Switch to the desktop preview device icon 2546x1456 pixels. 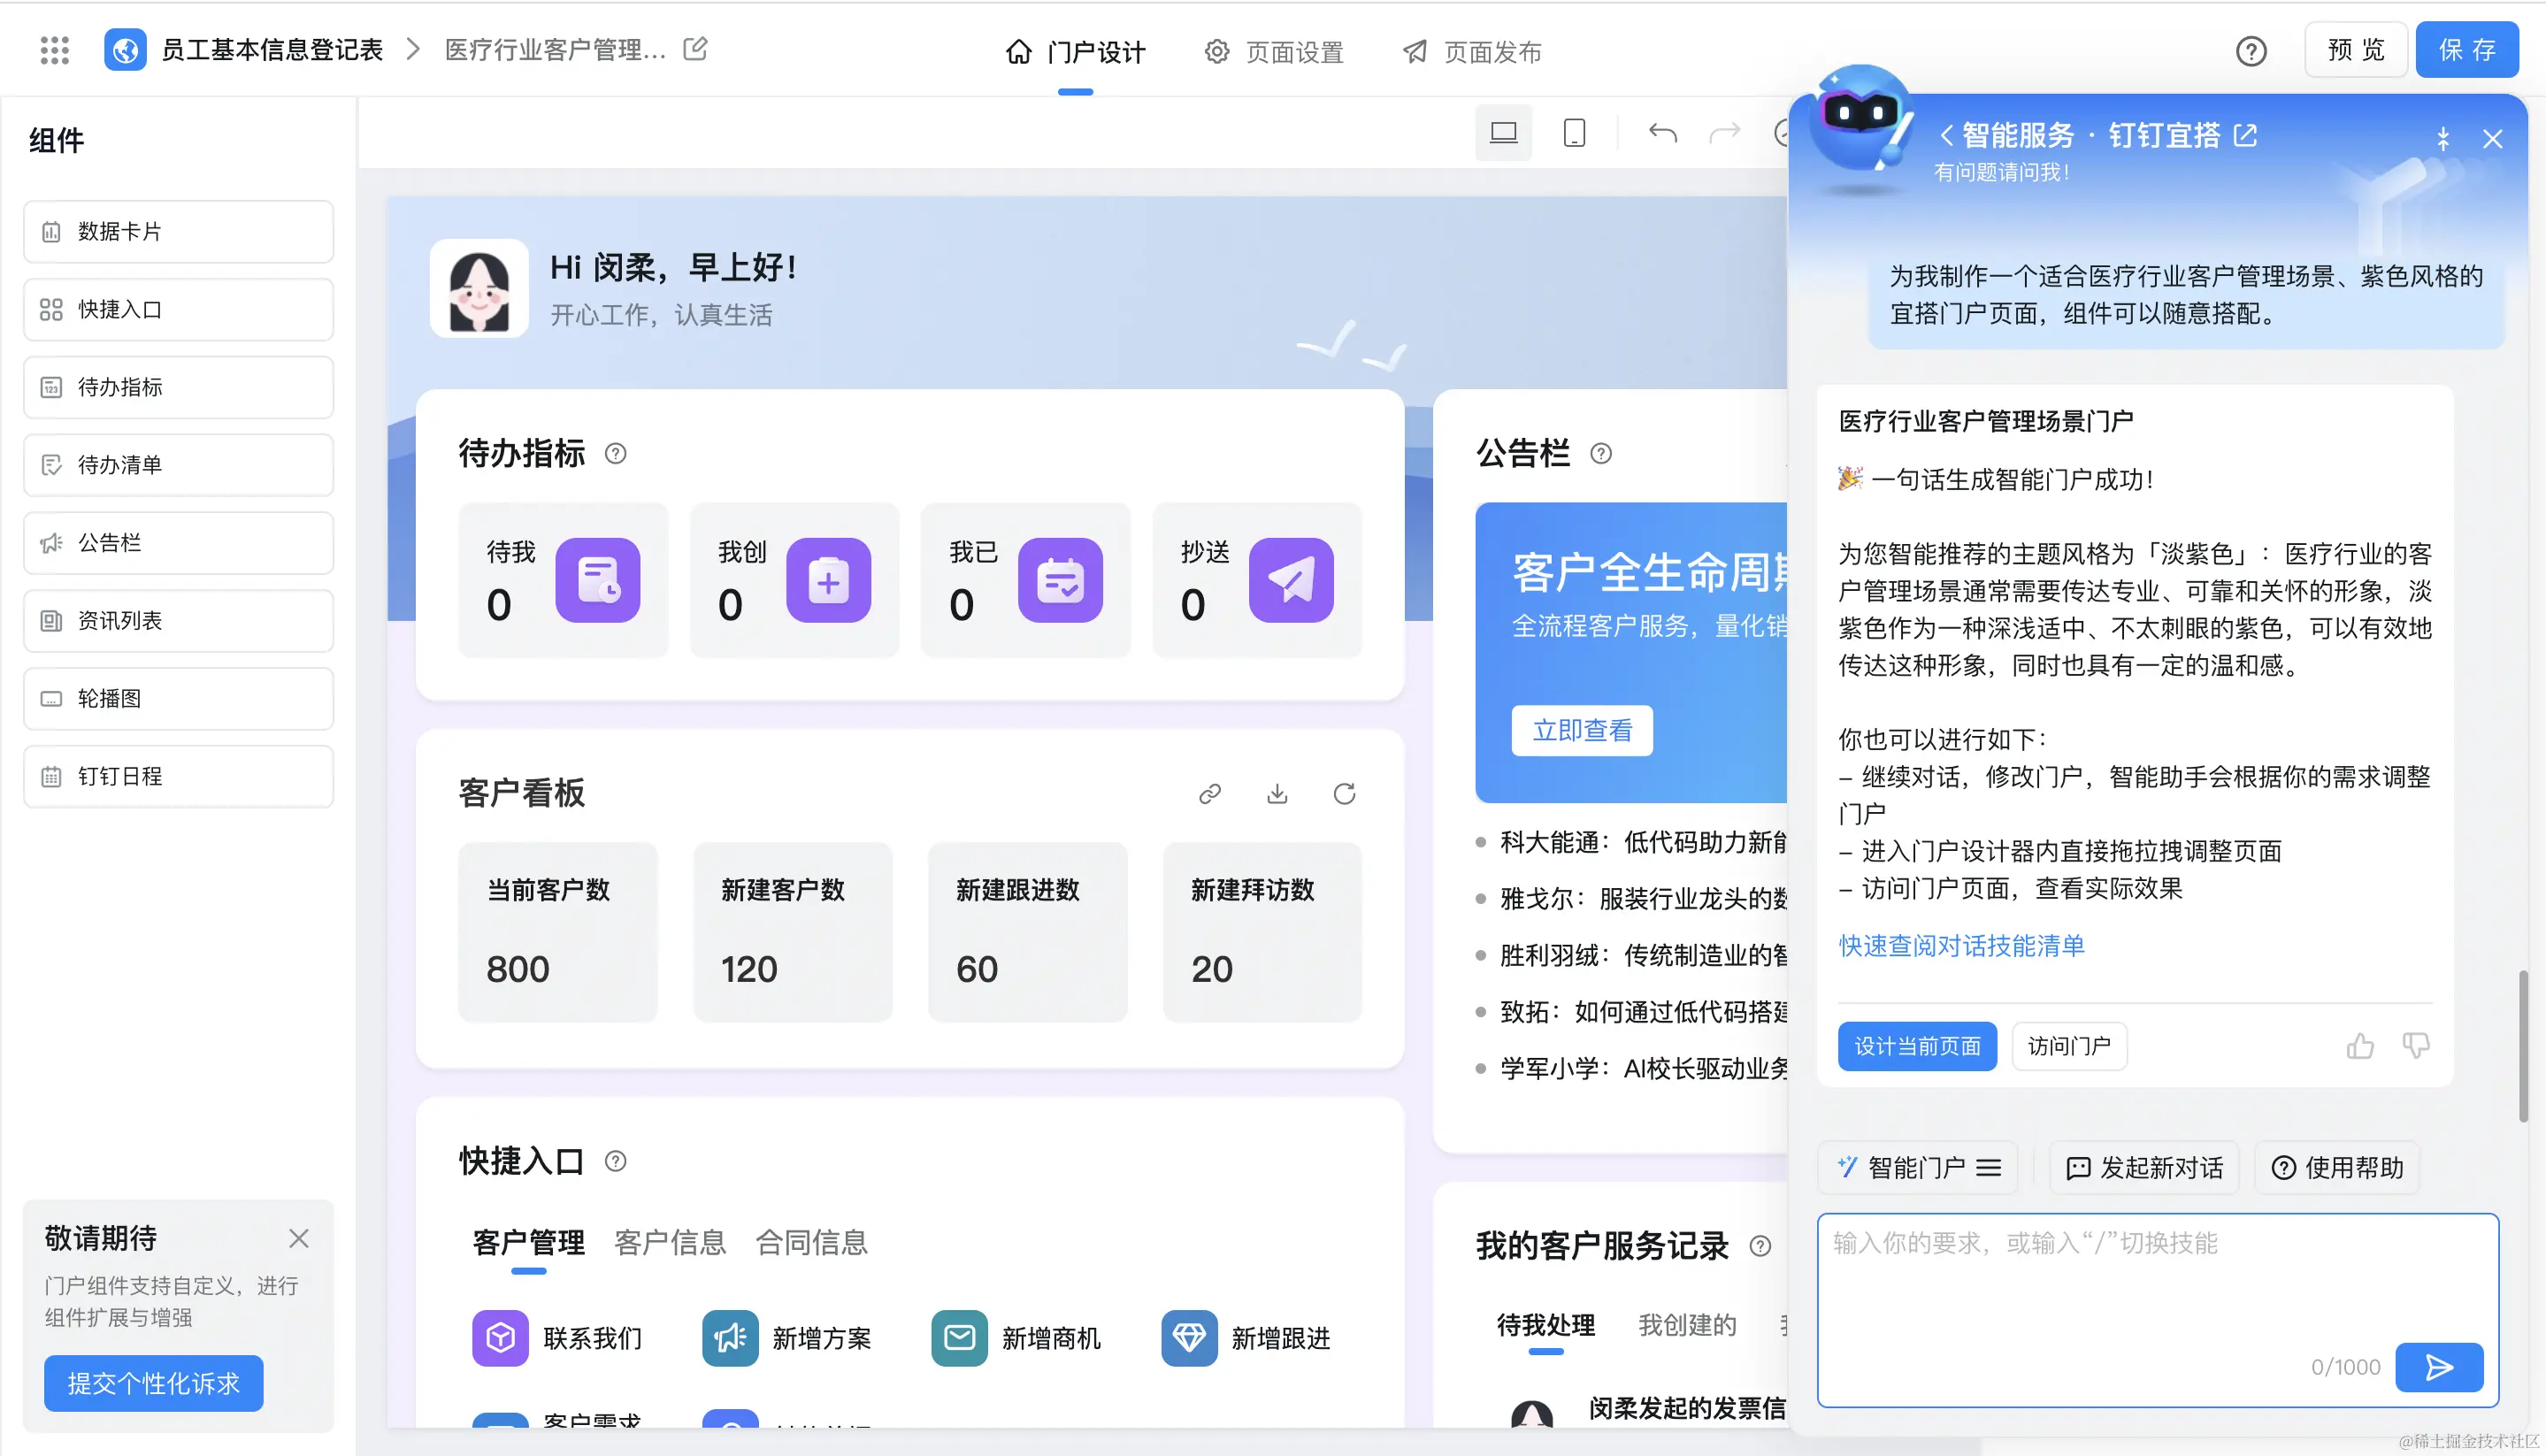[x=1503, y=133]
